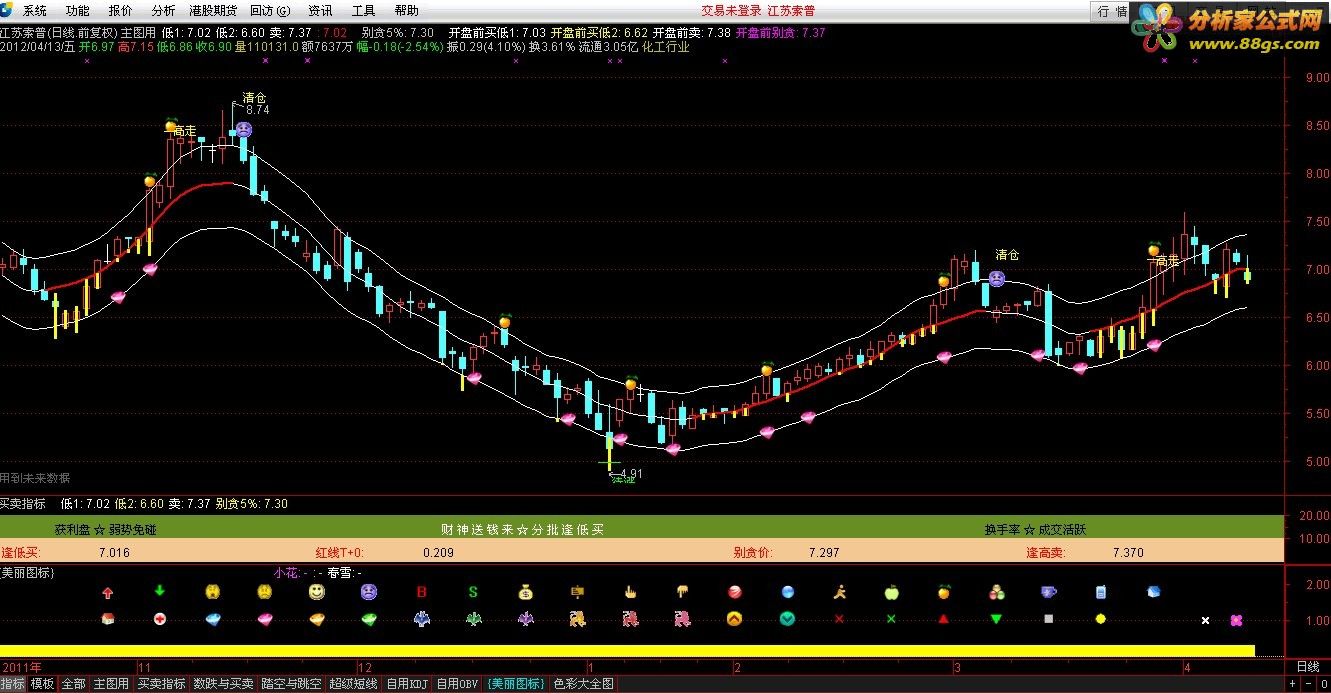Open the 报价 menu

[x=120, y=11]
